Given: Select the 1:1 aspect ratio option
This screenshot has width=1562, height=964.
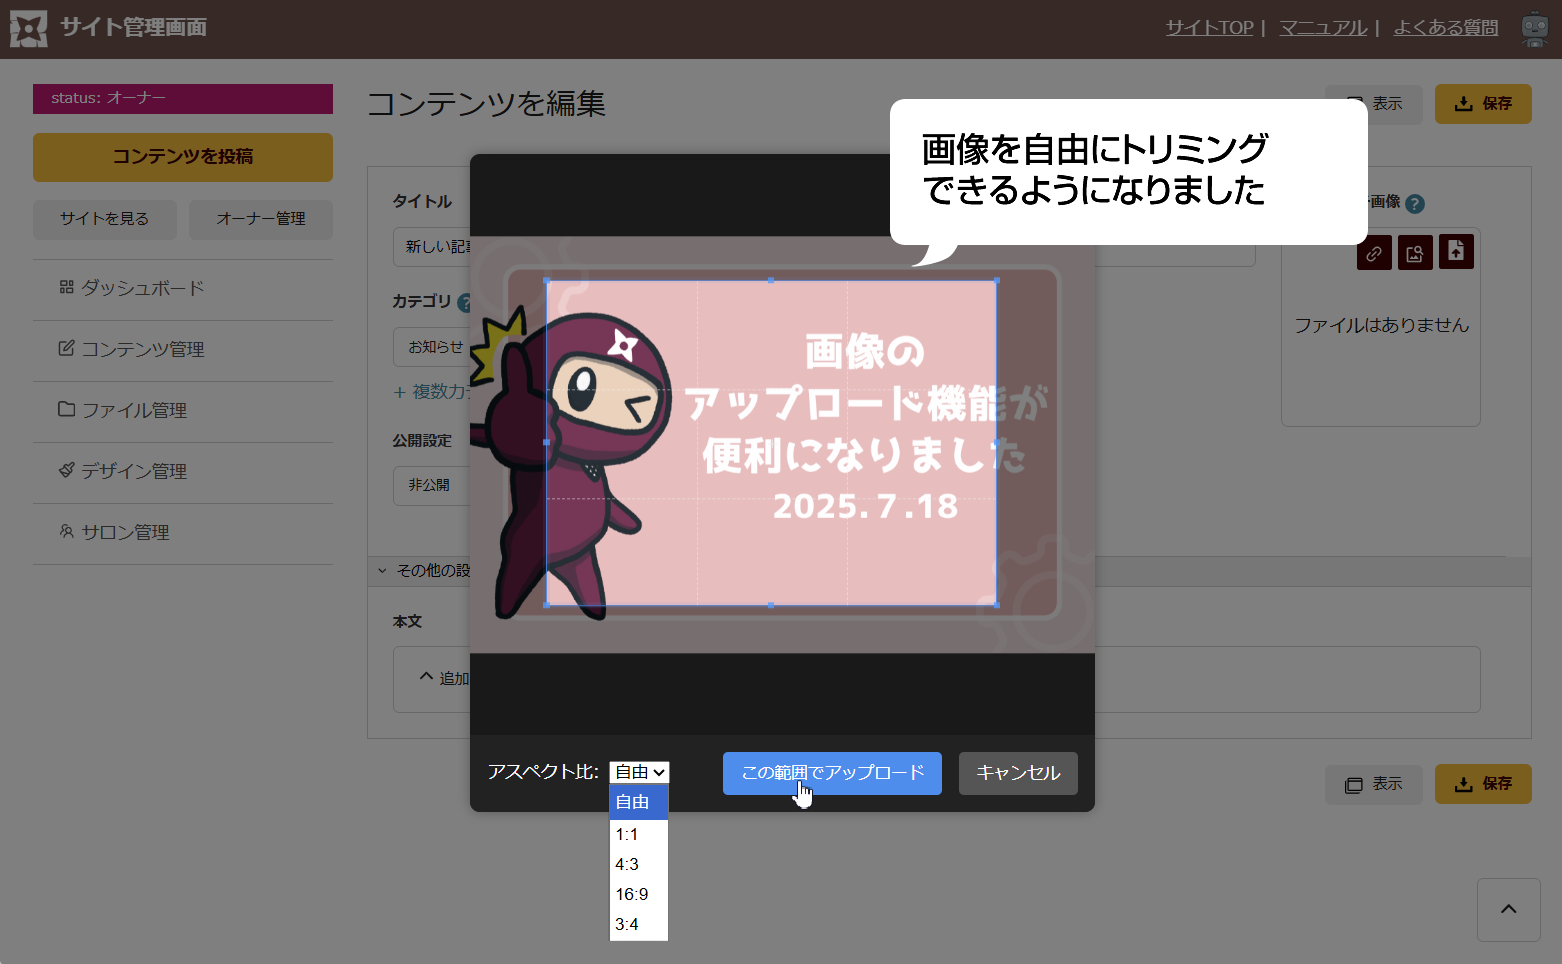Looking at the screenshot, I should [627, 834].
